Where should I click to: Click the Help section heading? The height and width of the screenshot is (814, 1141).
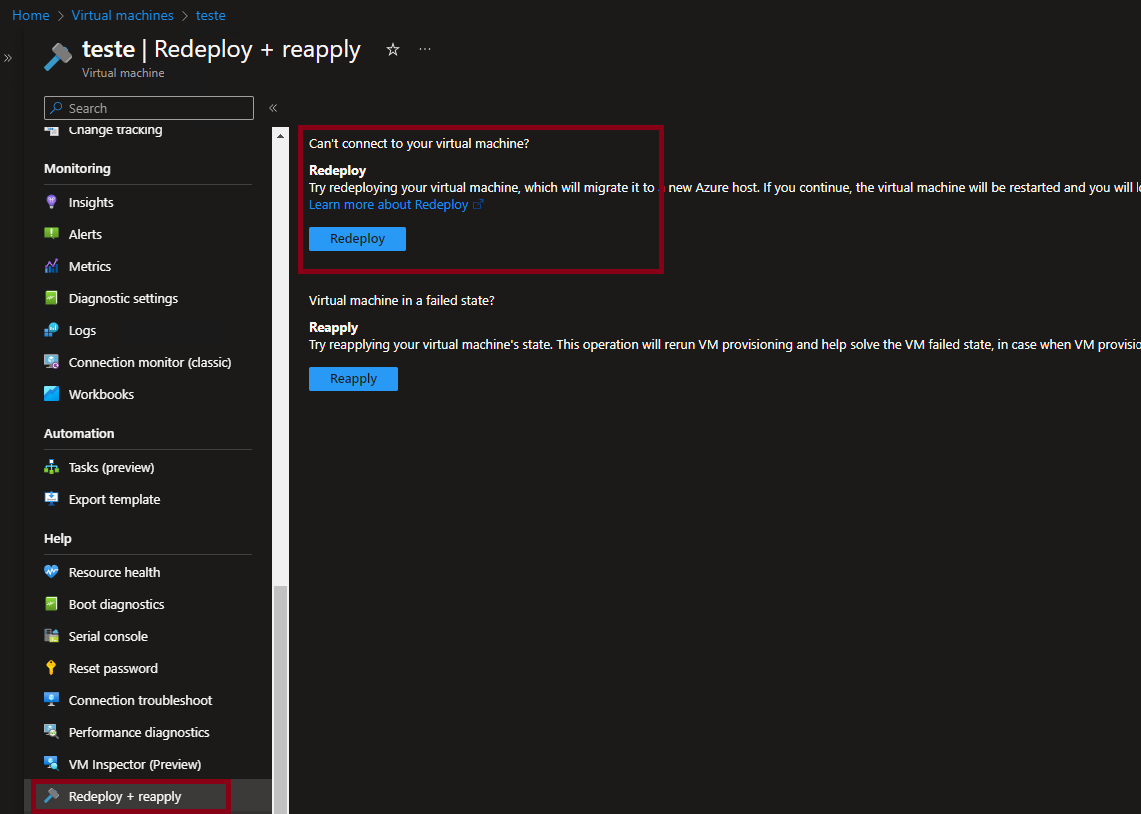coord(57,538)
